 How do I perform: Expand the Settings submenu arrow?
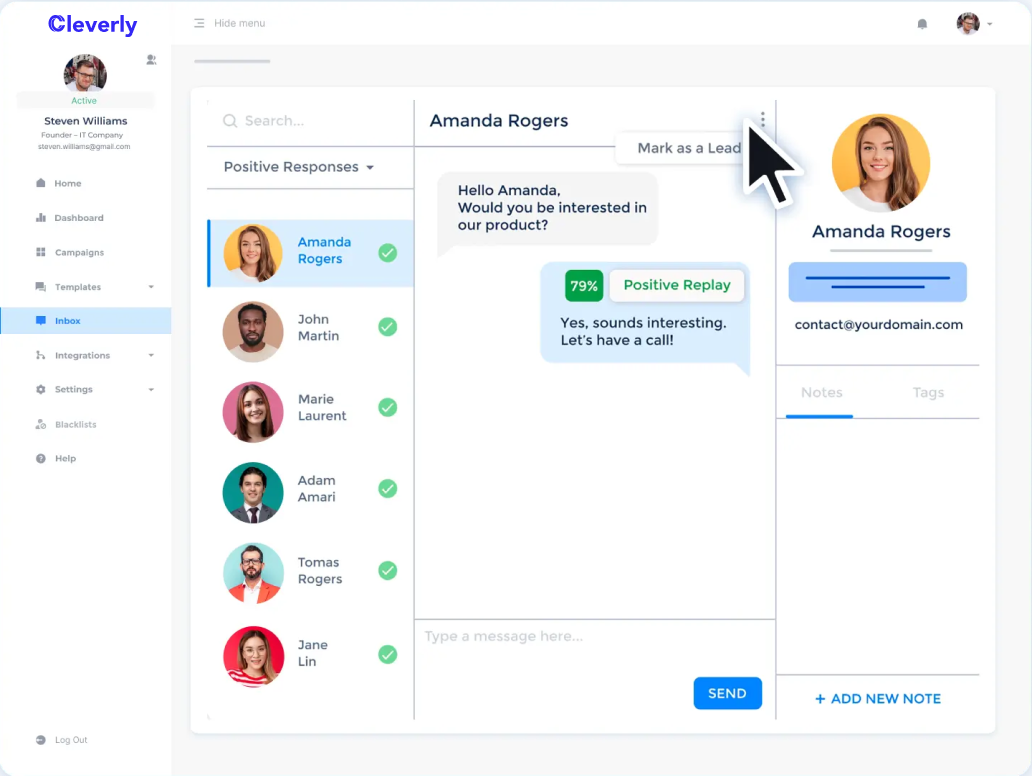[x=151, y=390]
